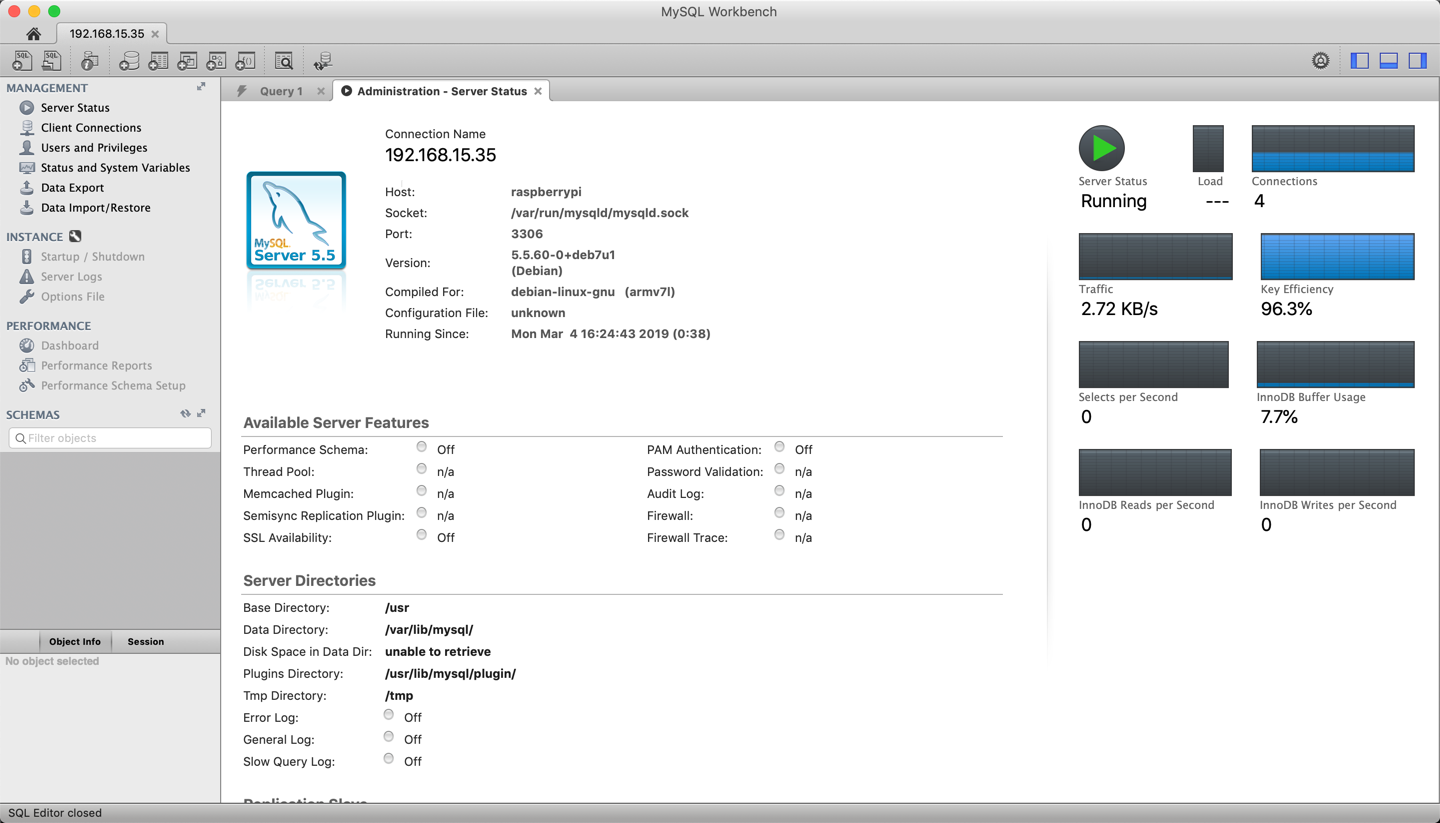This screenshot has width=1440, height=823.
Task: Expand the Management section with arrows icon
Action: 201,87
